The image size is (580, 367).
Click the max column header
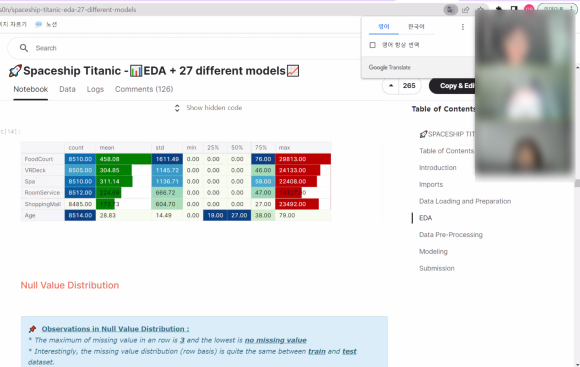(x=284, y=148)
